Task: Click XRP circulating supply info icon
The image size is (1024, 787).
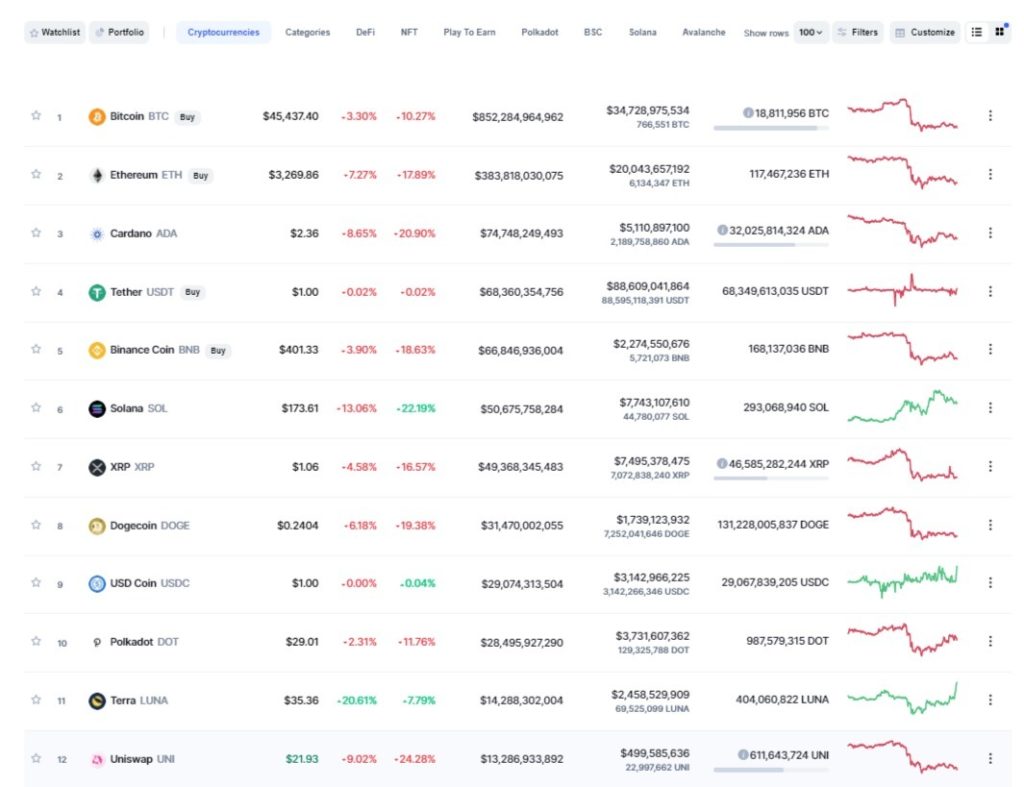Action: [x=721, y=463]
